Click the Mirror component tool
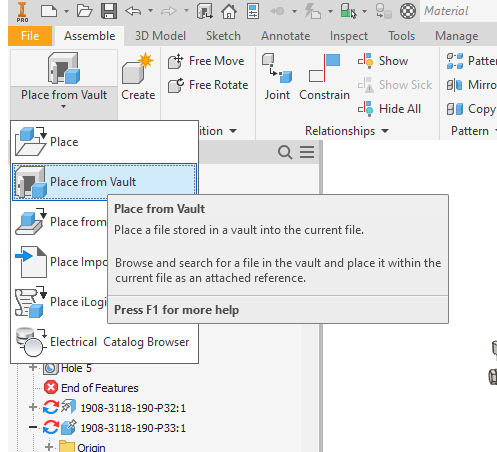Image resolution: width=497 pixels, height=452 pixels. click(471, 85)
